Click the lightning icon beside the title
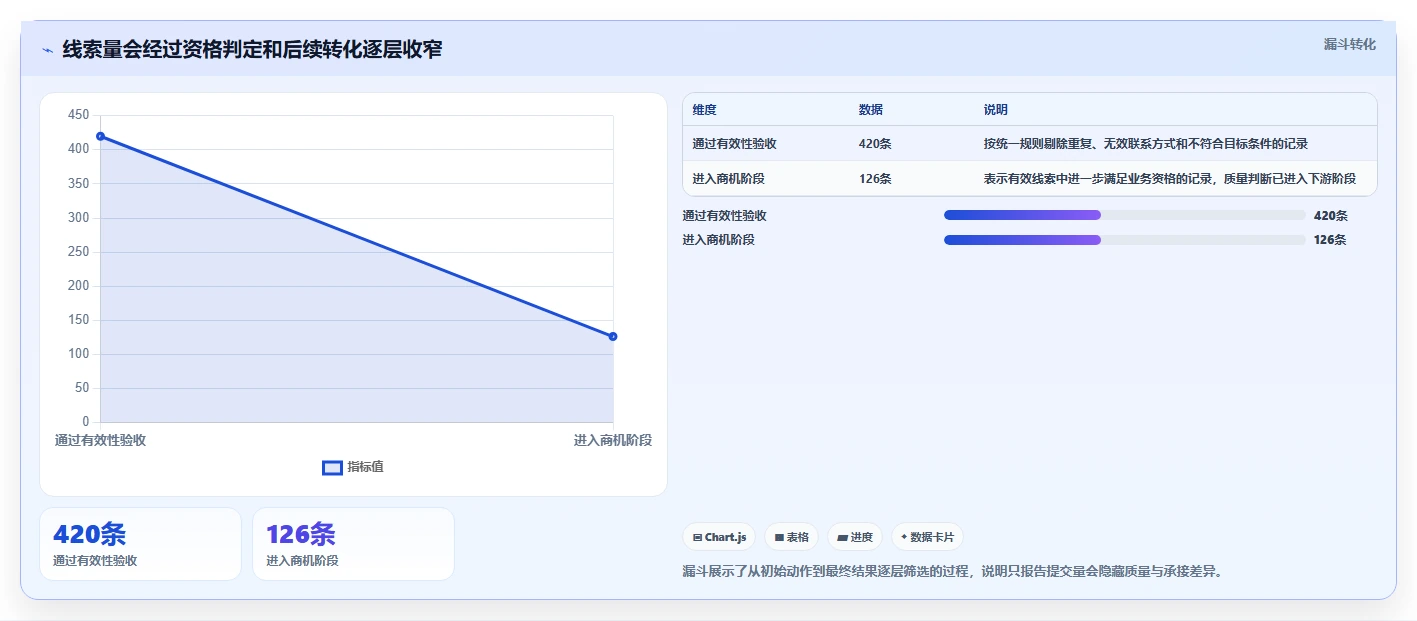 coord(47,49)
